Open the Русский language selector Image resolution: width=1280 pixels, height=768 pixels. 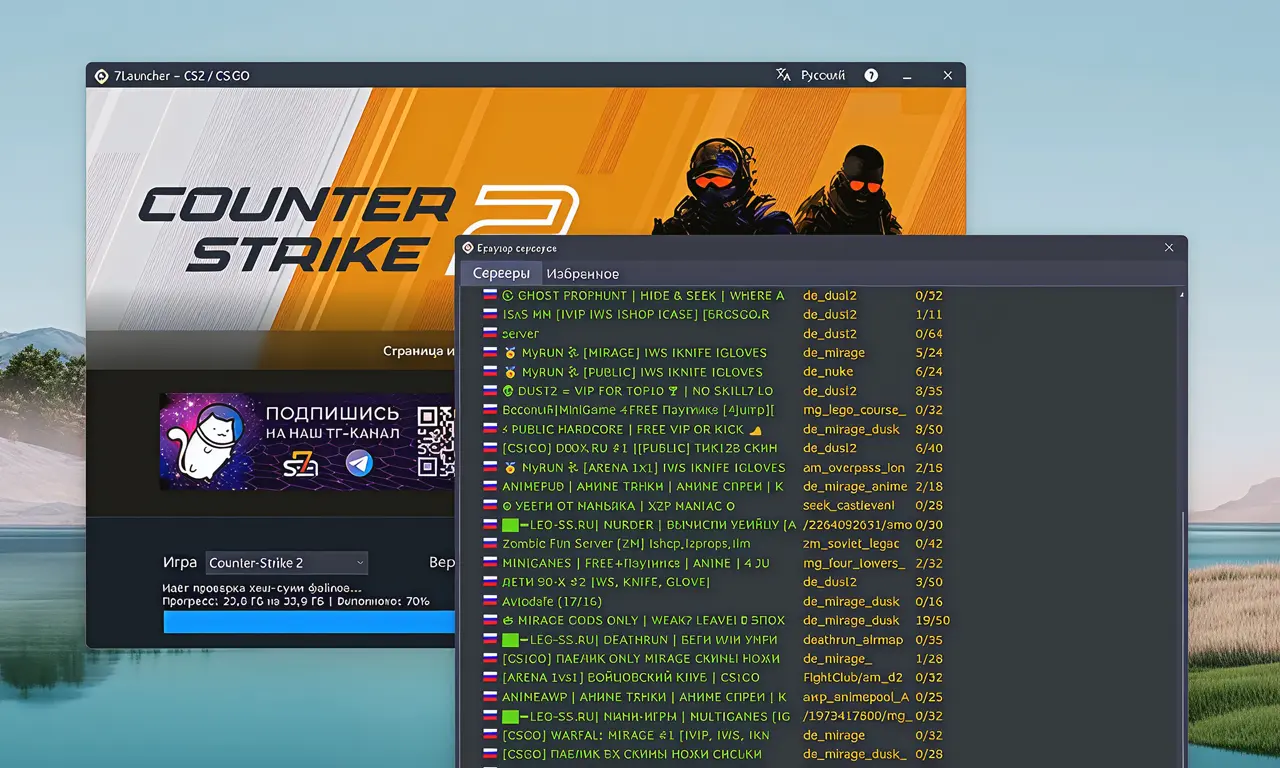click(x=822, y=75)
